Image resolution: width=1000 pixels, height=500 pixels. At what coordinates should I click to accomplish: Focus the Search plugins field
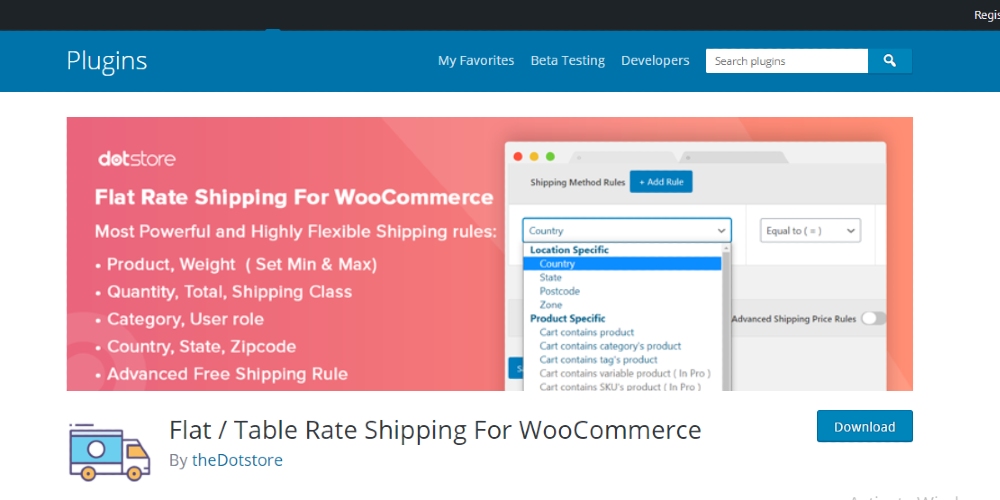(x=787, y=61)
